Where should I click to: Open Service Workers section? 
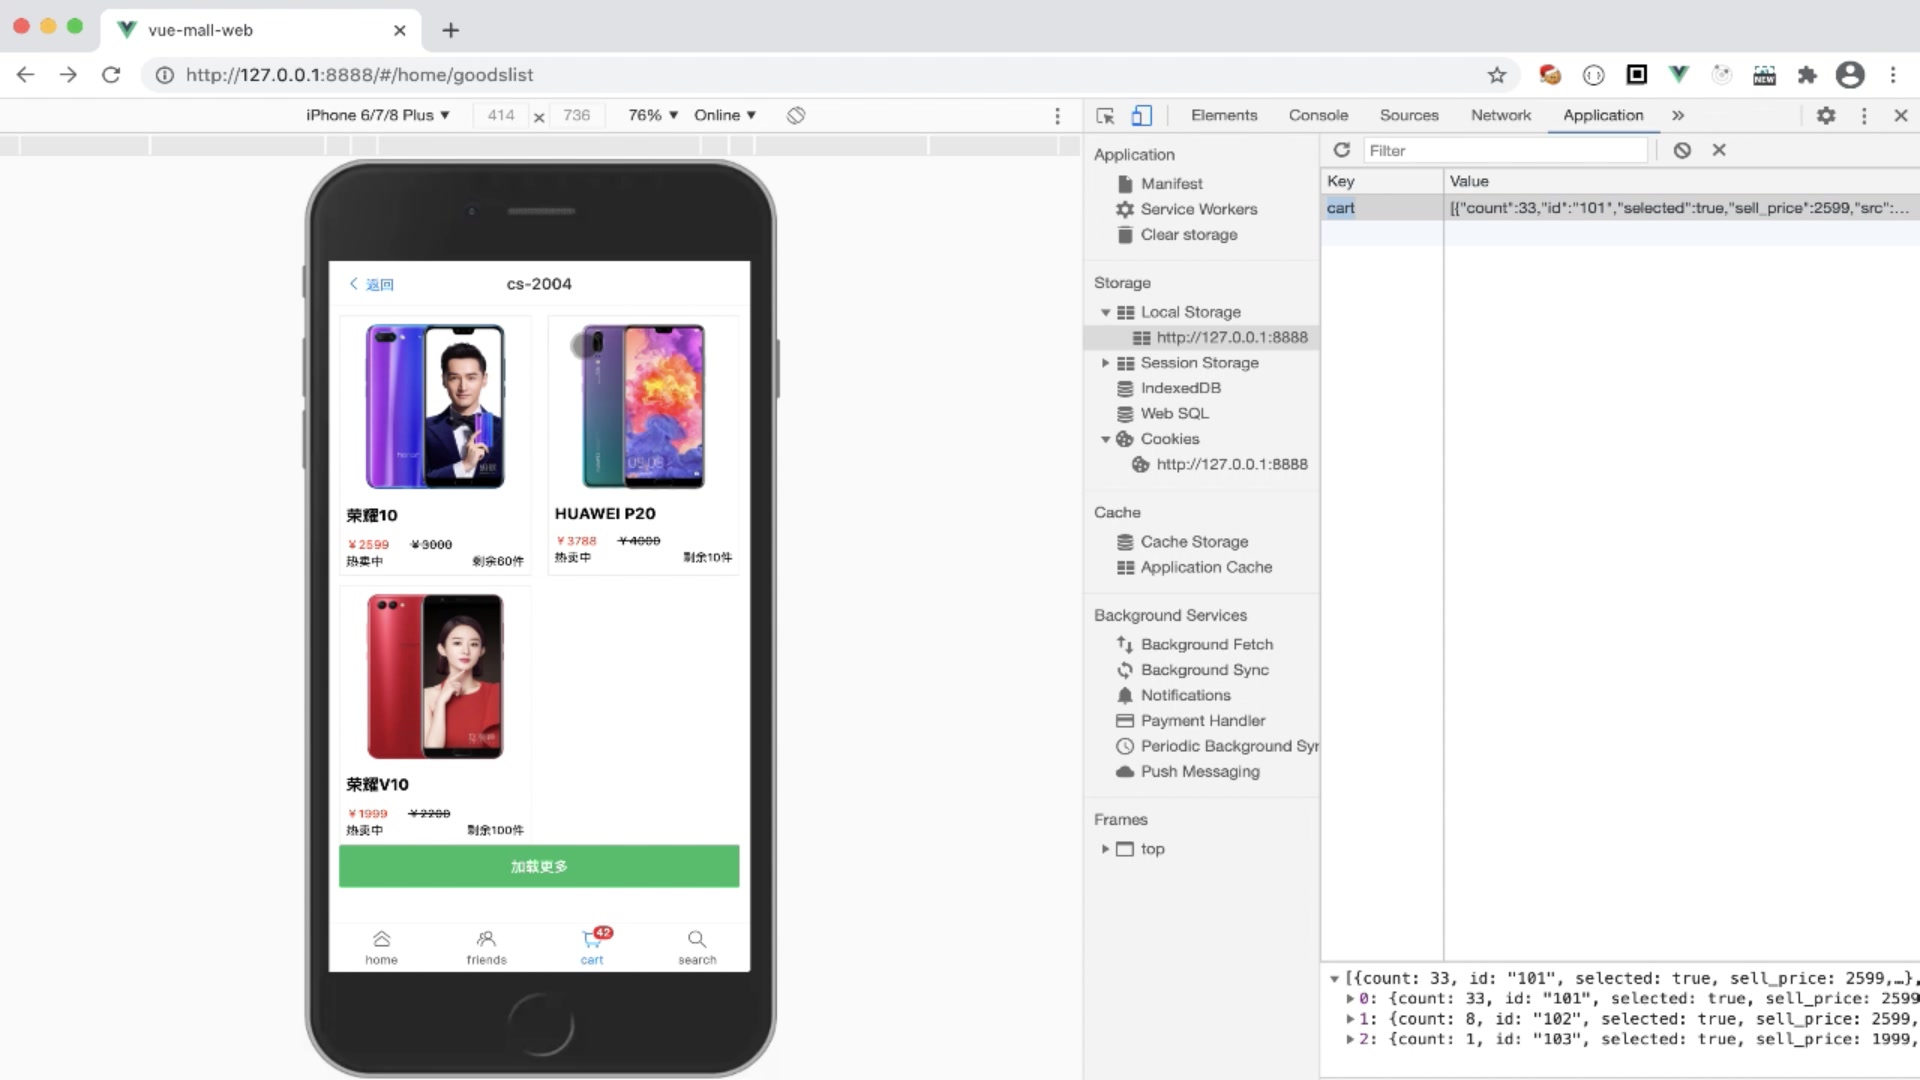[1198, 209]
